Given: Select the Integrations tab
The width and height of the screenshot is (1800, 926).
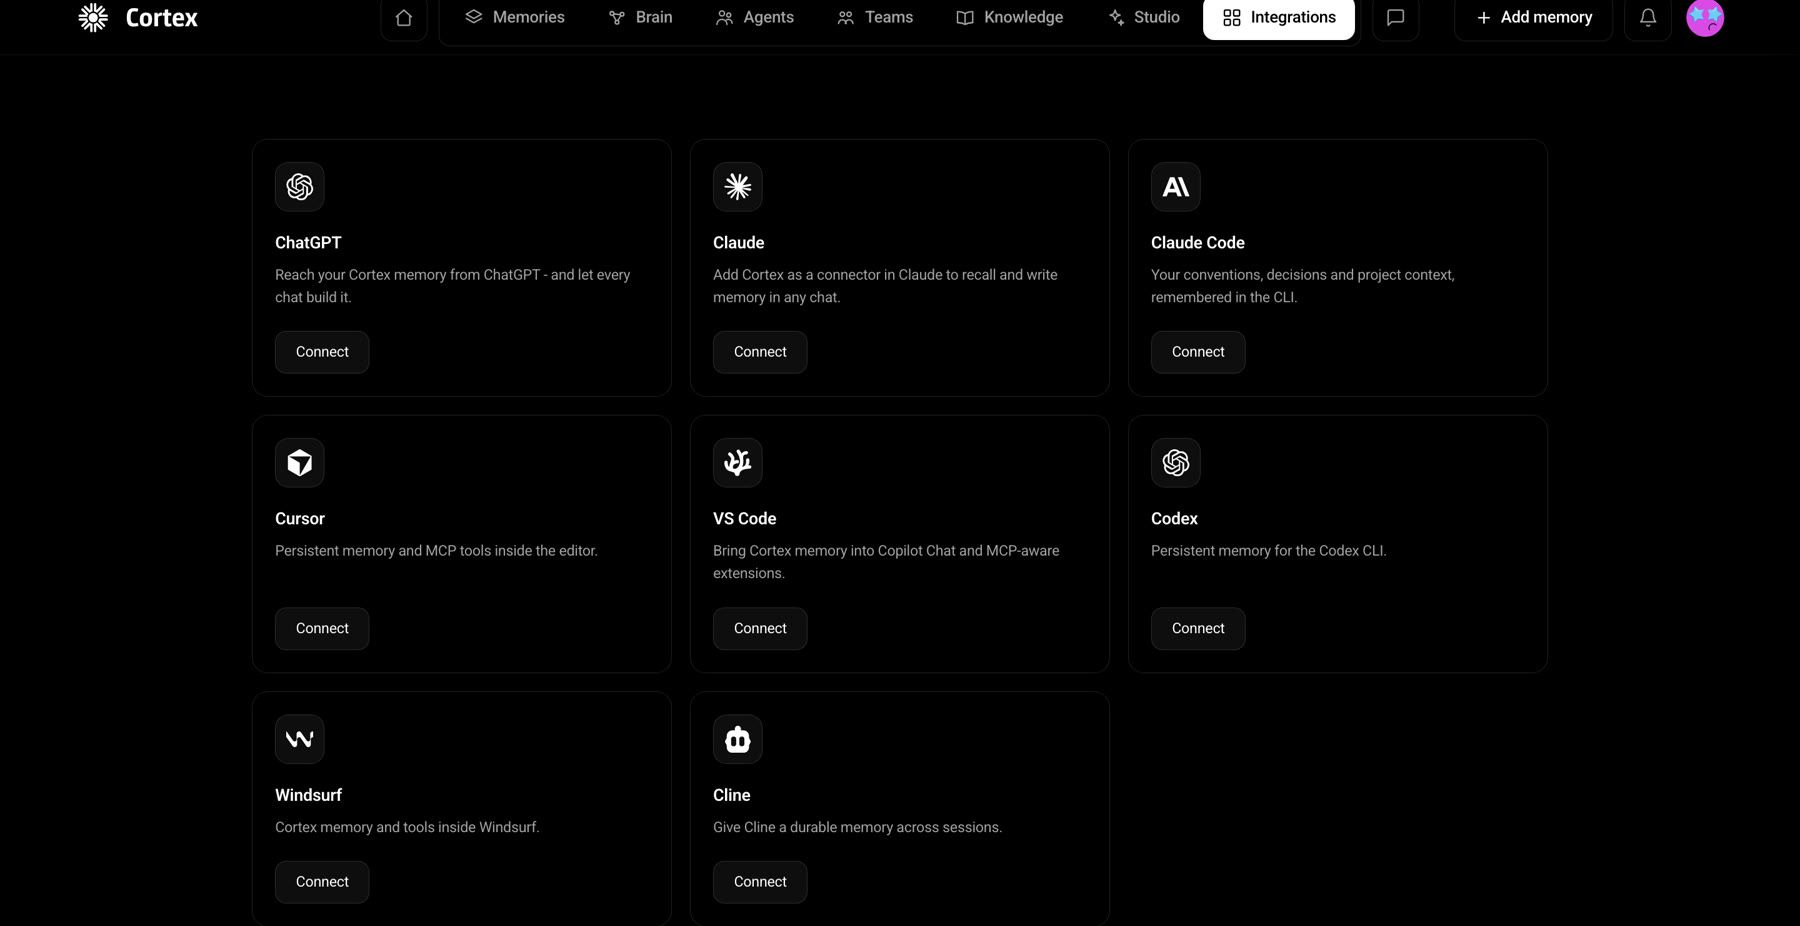Looking at the screenshot, I should tap(1279, 18).
